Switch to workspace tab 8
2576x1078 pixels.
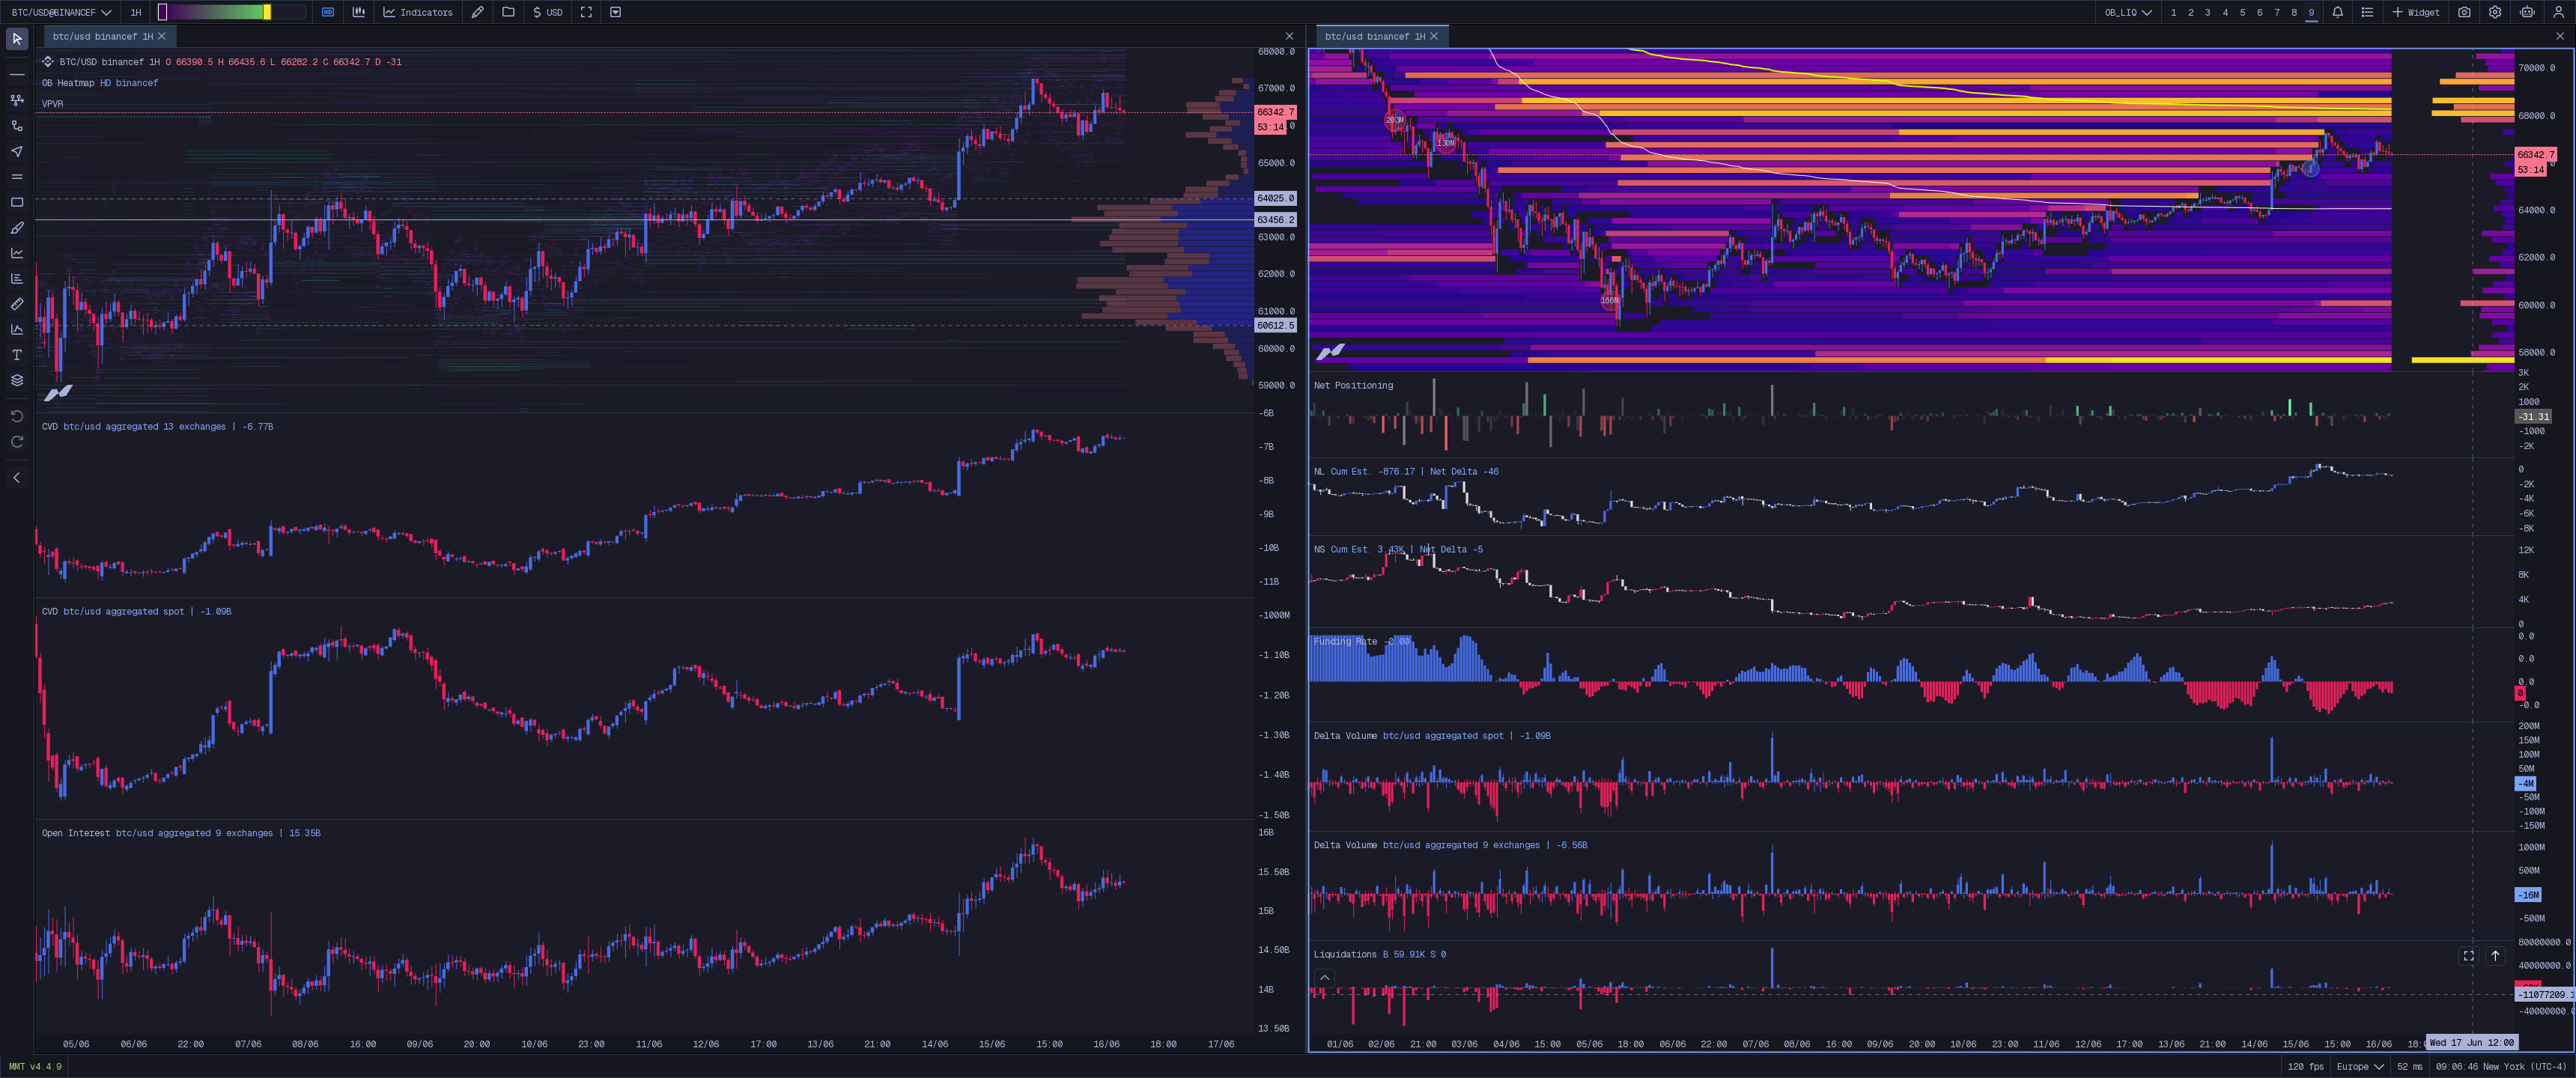tap(2294, 12)
